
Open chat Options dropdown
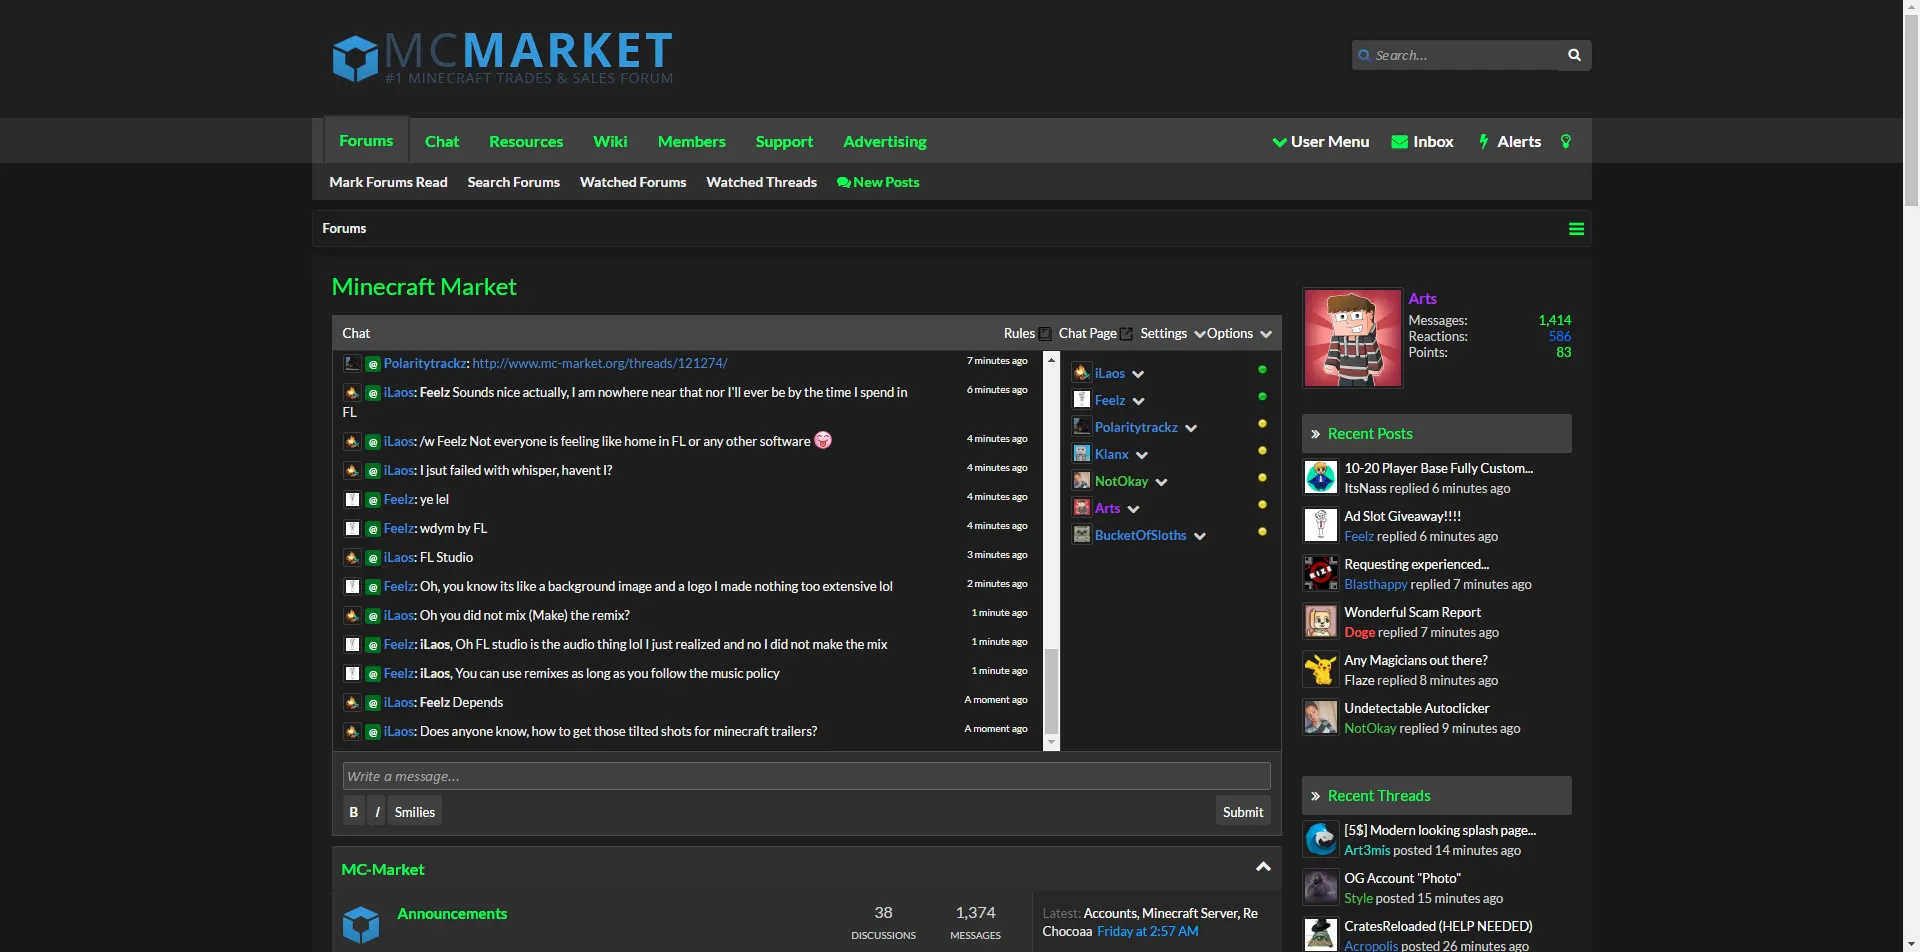[1239, 334]
